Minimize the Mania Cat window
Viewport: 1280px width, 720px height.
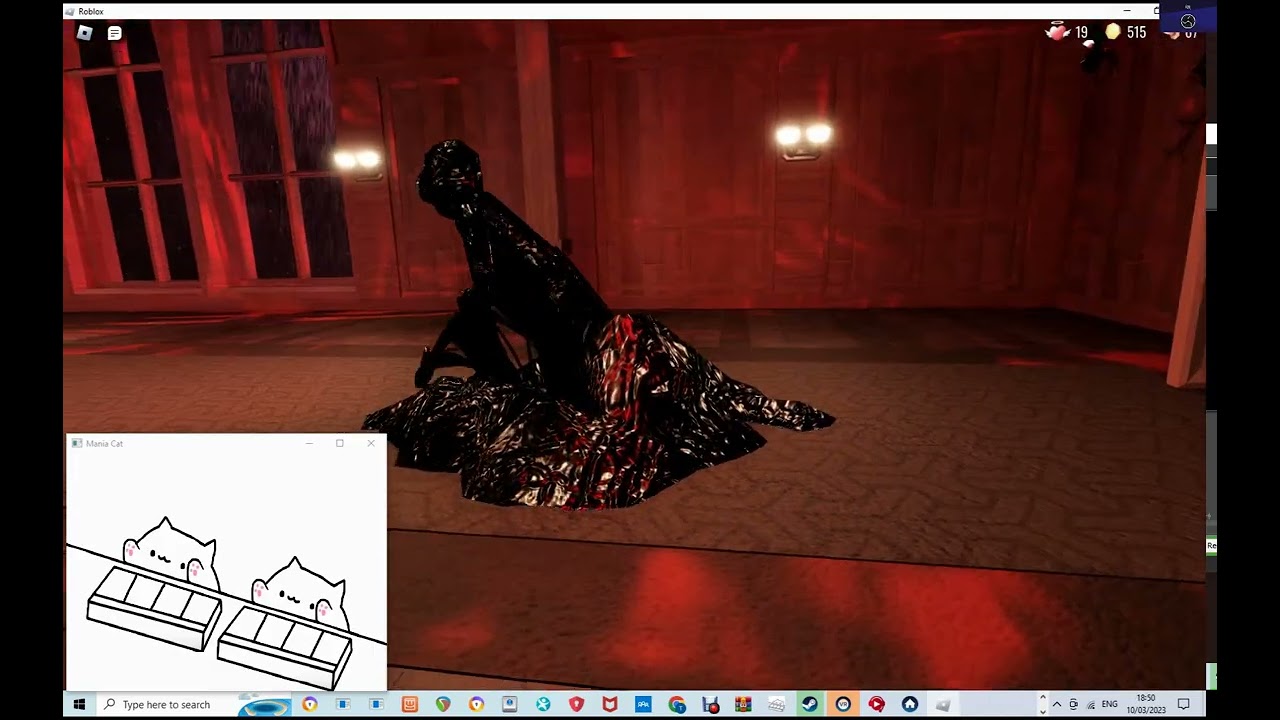[309, 443]
